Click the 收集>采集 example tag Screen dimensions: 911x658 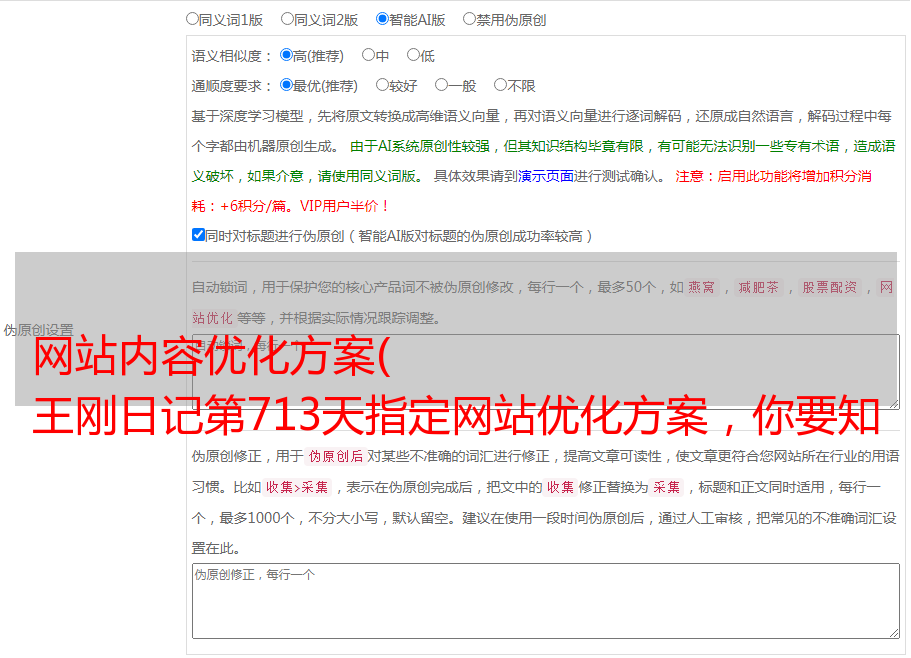click(297, 487)
